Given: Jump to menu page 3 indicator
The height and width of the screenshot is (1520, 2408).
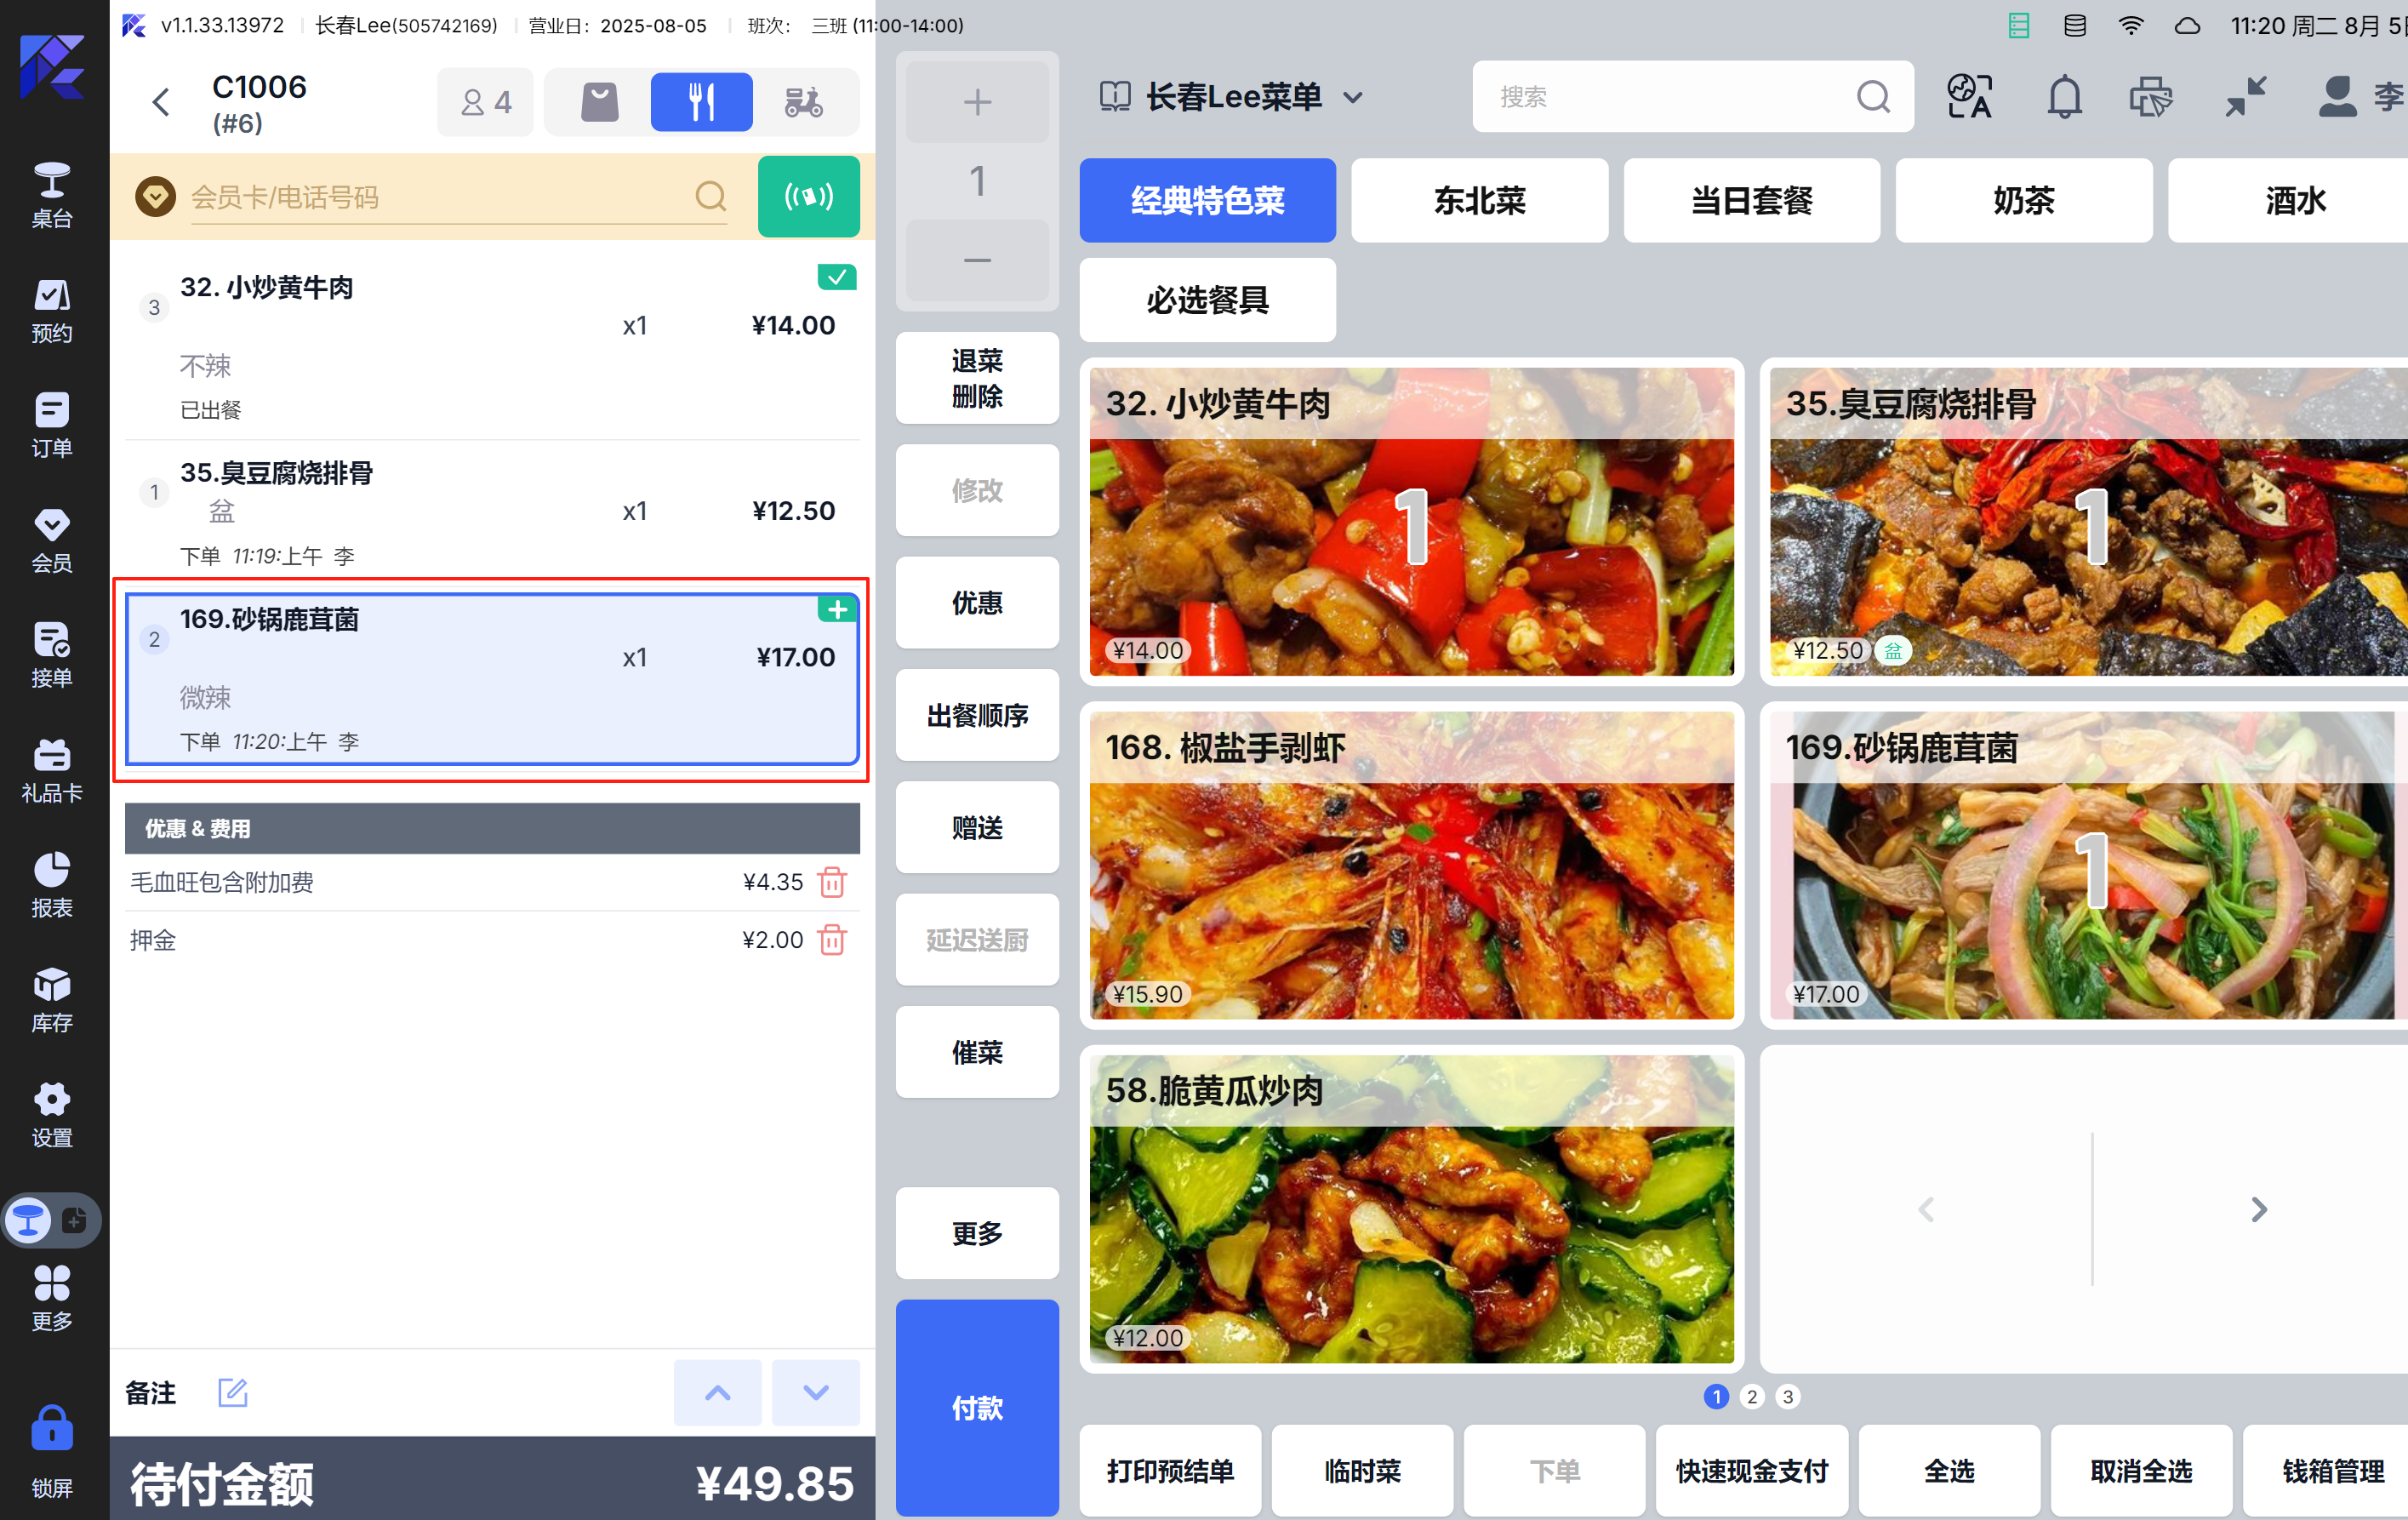Looking at the screenshot, I should point(1788,1397).
